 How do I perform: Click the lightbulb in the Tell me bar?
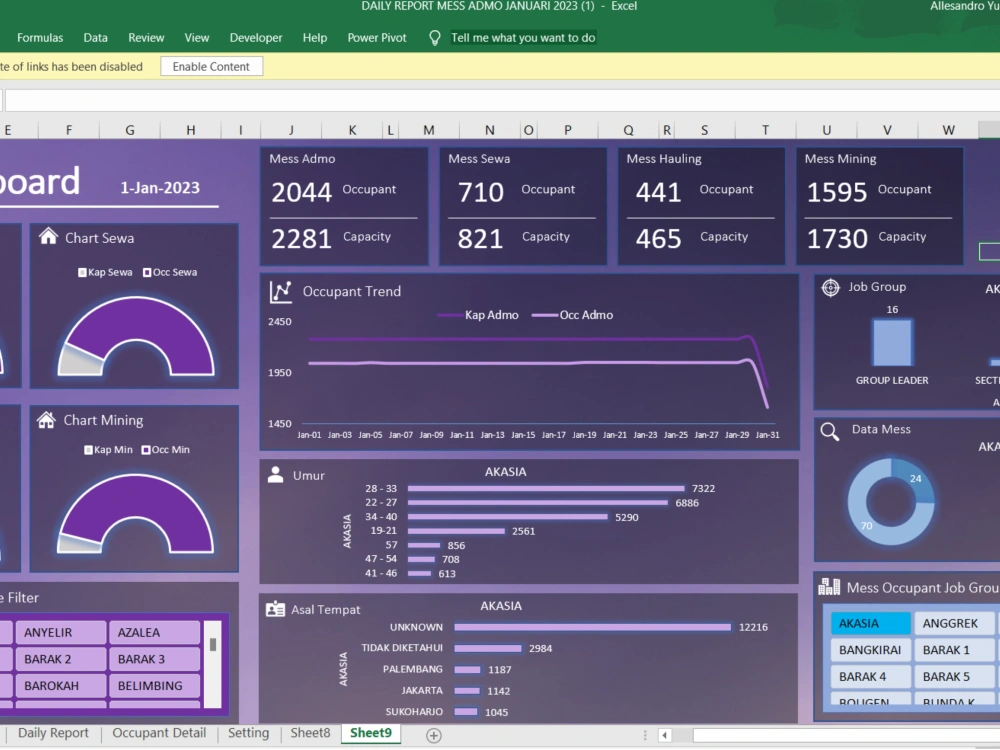[434, 37]
